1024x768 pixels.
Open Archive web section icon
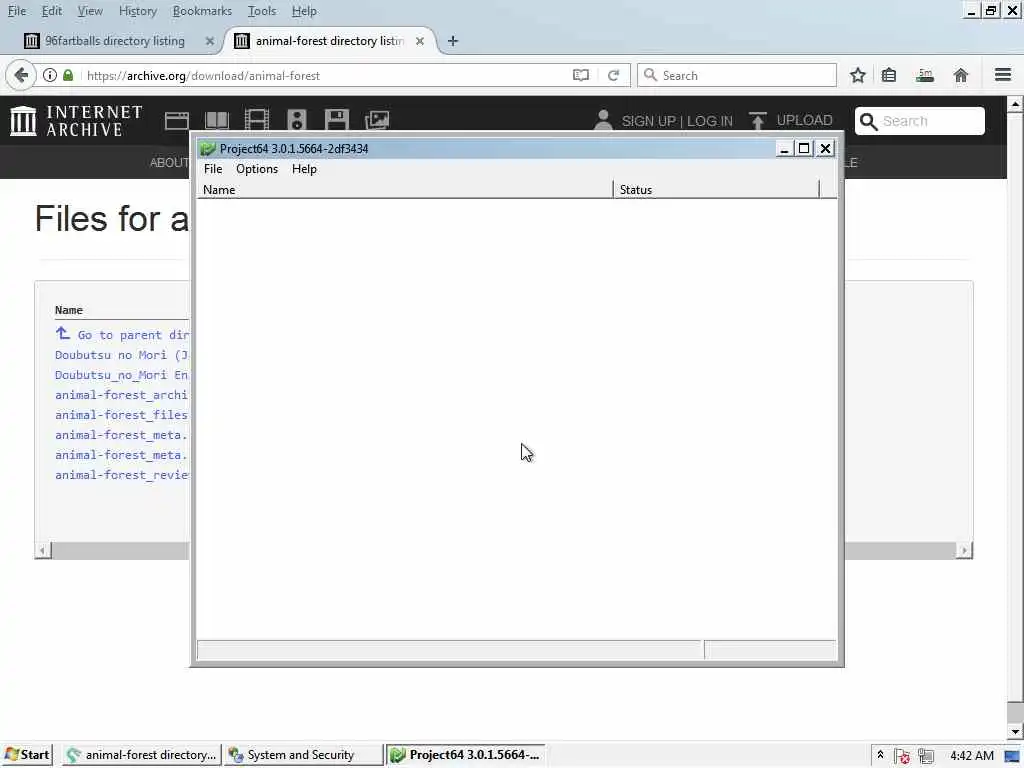(177, 121)
